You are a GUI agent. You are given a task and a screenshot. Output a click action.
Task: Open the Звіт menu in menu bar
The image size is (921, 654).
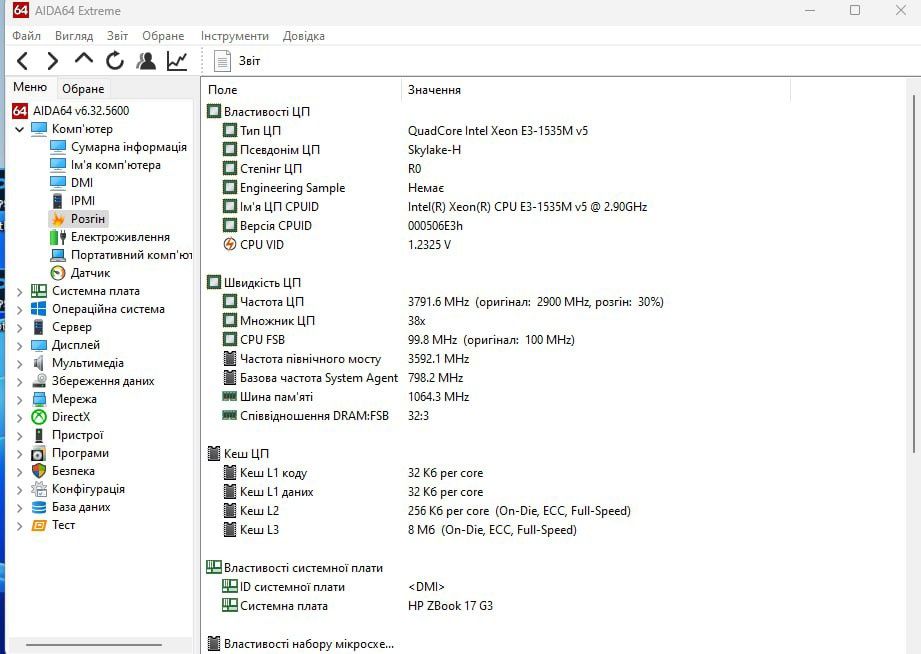coord(117,36)
